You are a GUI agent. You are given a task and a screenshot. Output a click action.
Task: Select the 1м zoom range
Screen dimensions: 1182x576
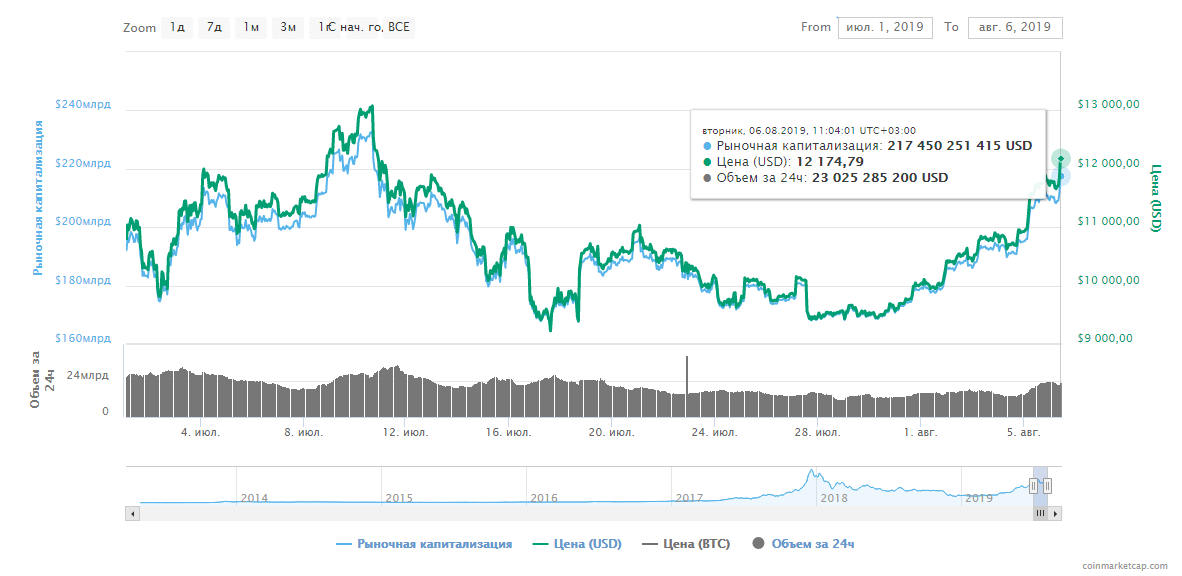tap(251, 27)
